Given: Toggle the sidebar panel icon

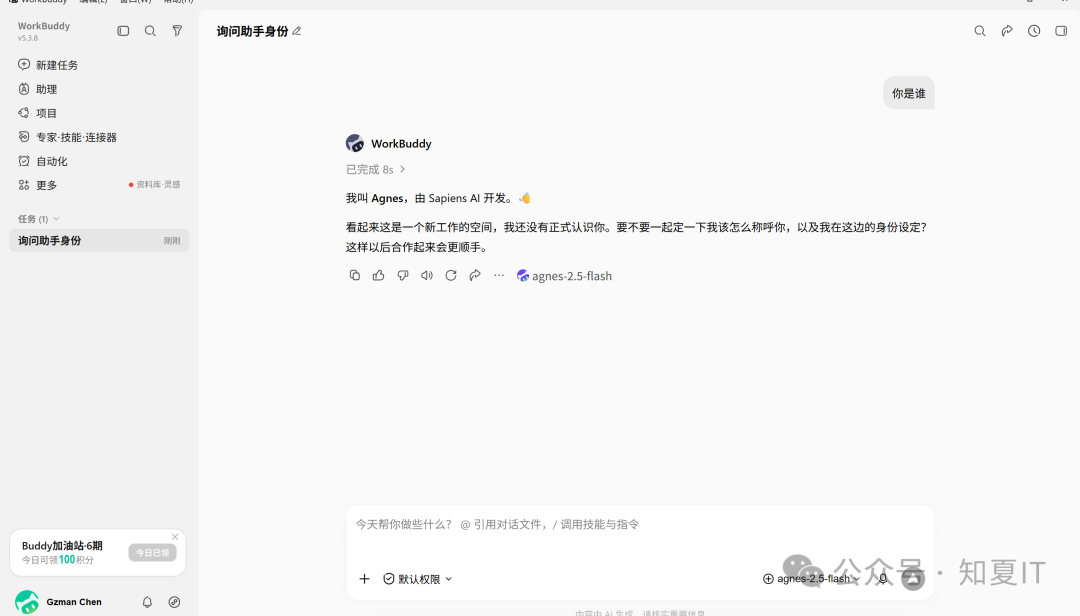Looking at the screenshot, I should [x=123, y=31].
